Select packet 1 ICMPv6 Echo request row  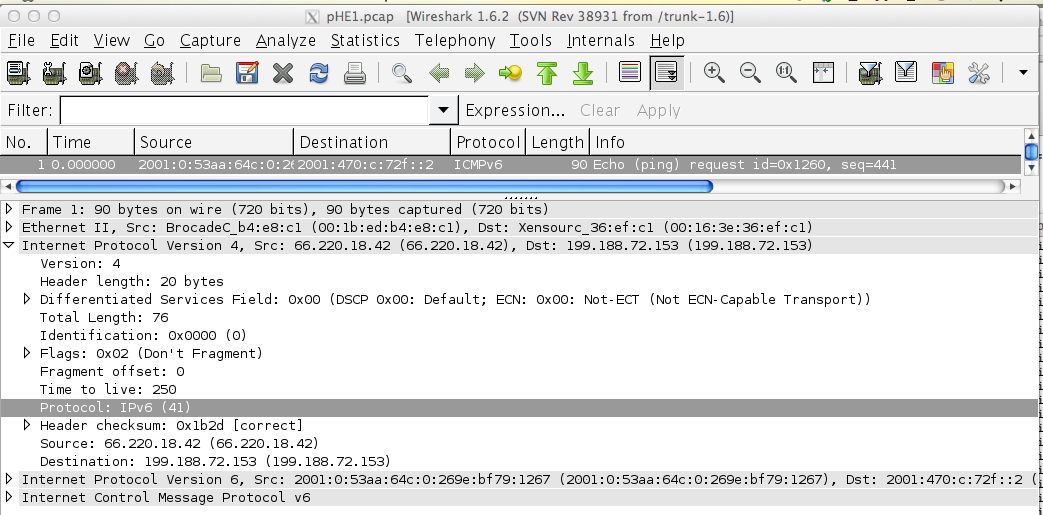511,164
